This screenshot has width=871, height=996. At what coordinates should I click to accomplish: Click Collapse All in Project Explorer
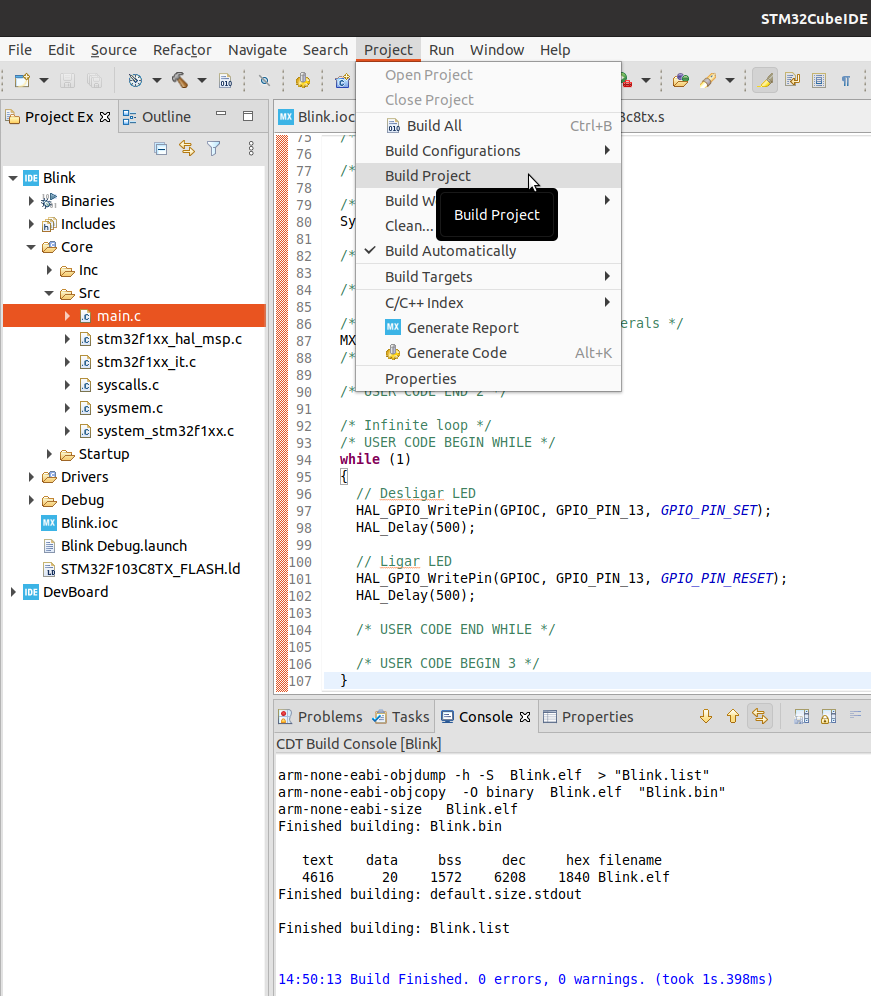point(161,149)
